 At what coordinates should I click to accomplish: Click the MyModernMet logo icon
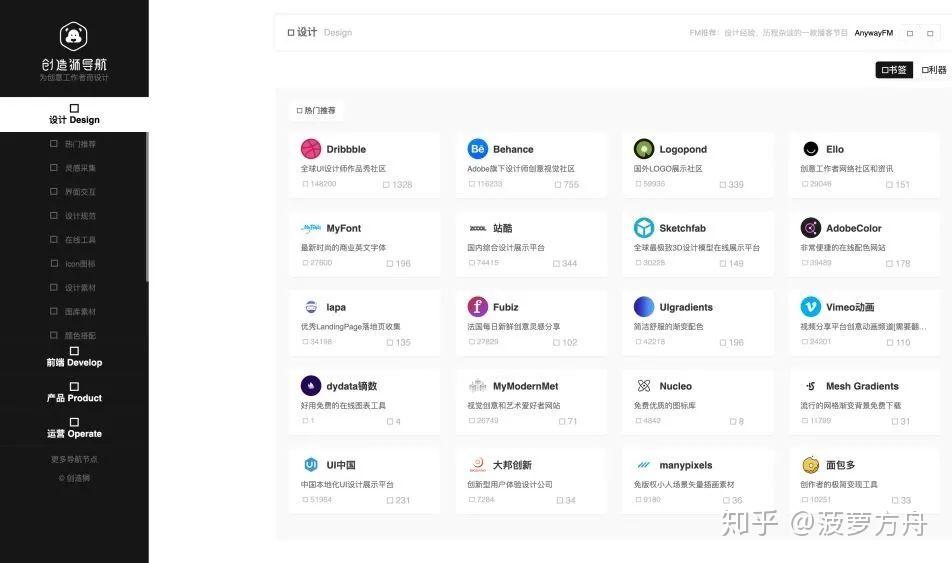click(477, 386)
